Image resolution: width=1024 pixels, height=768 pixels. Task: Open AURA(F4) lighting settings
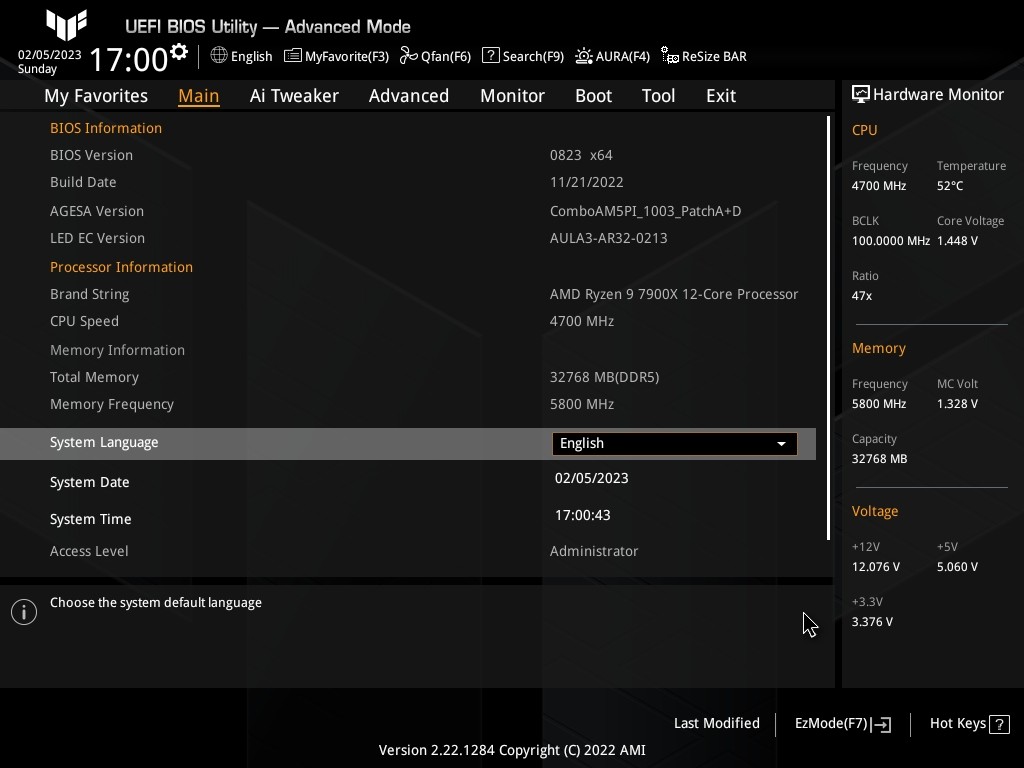coord(583,56)
